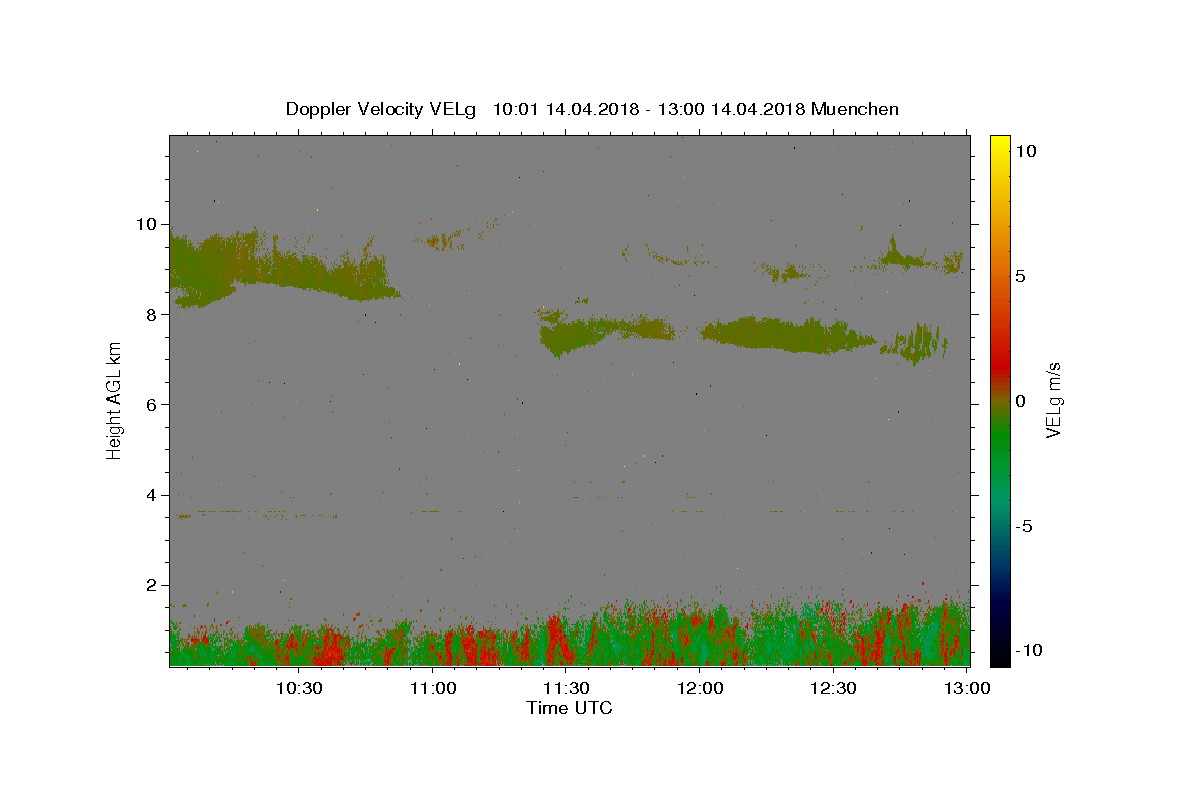Click the 'Height AGL km' axis label
Screen dimensions: 1200x800
click(114, 400)
